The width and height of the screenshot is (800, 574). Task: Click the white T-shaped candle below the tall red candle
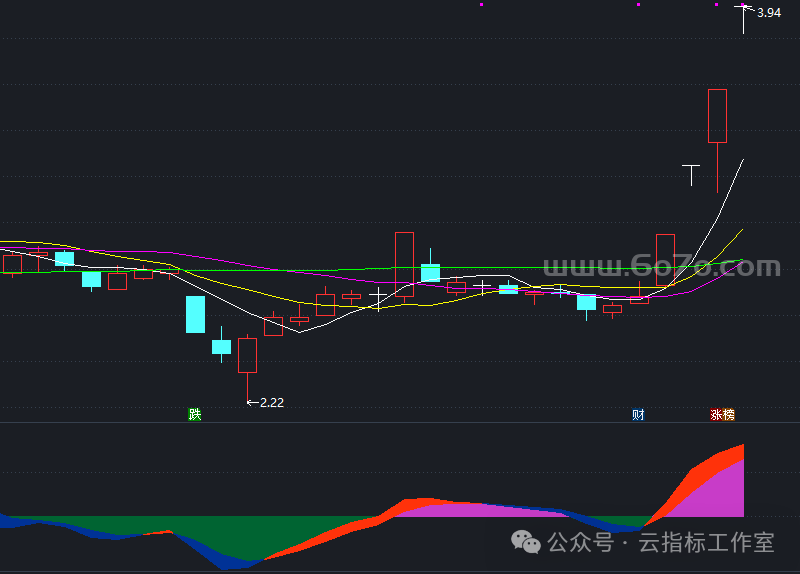click(691, 172)
